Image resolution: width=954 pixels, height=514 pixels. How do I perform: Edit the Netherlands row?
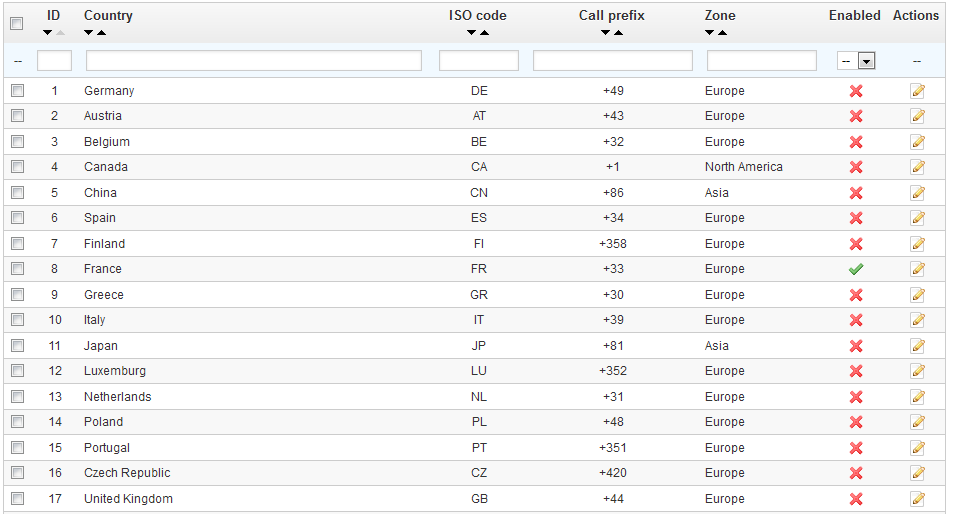(917, 398)
